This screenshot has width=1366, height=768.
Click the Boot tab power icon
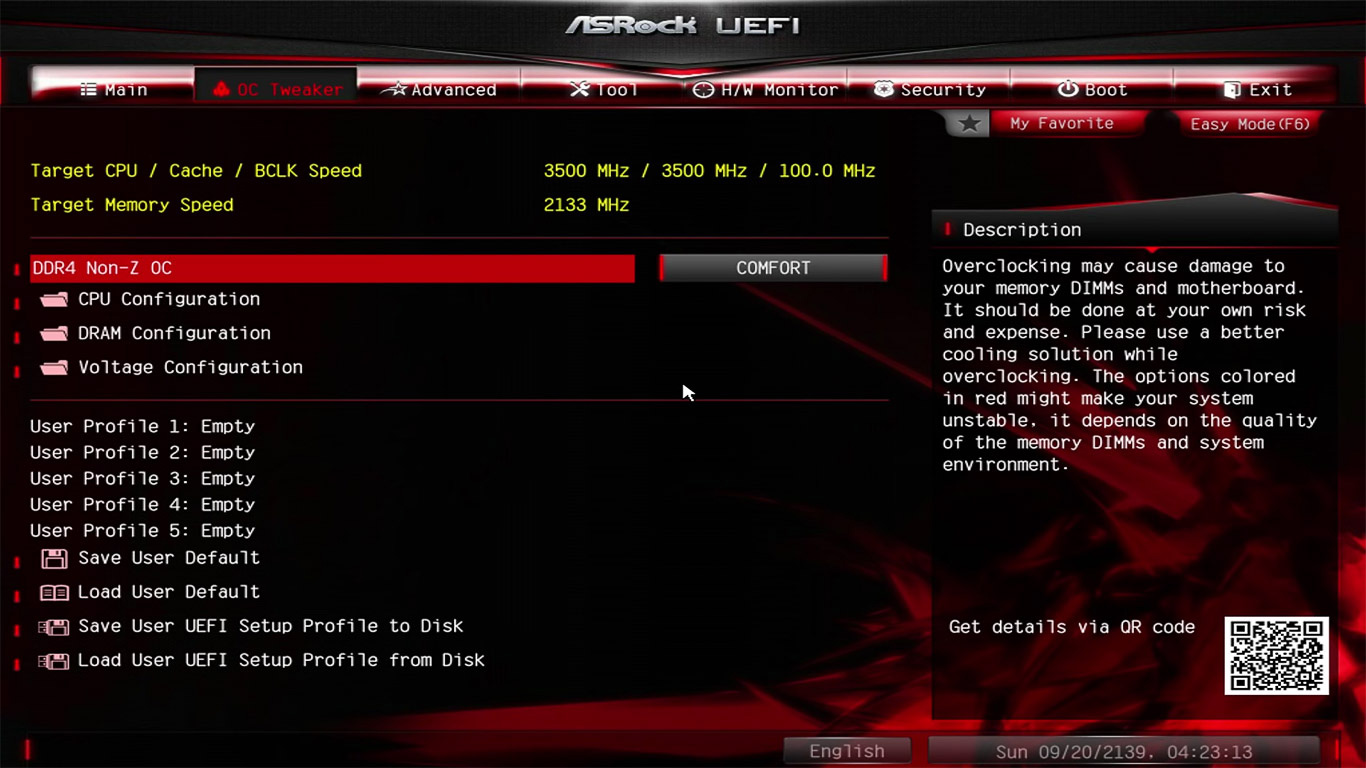tap(1068, 90)
